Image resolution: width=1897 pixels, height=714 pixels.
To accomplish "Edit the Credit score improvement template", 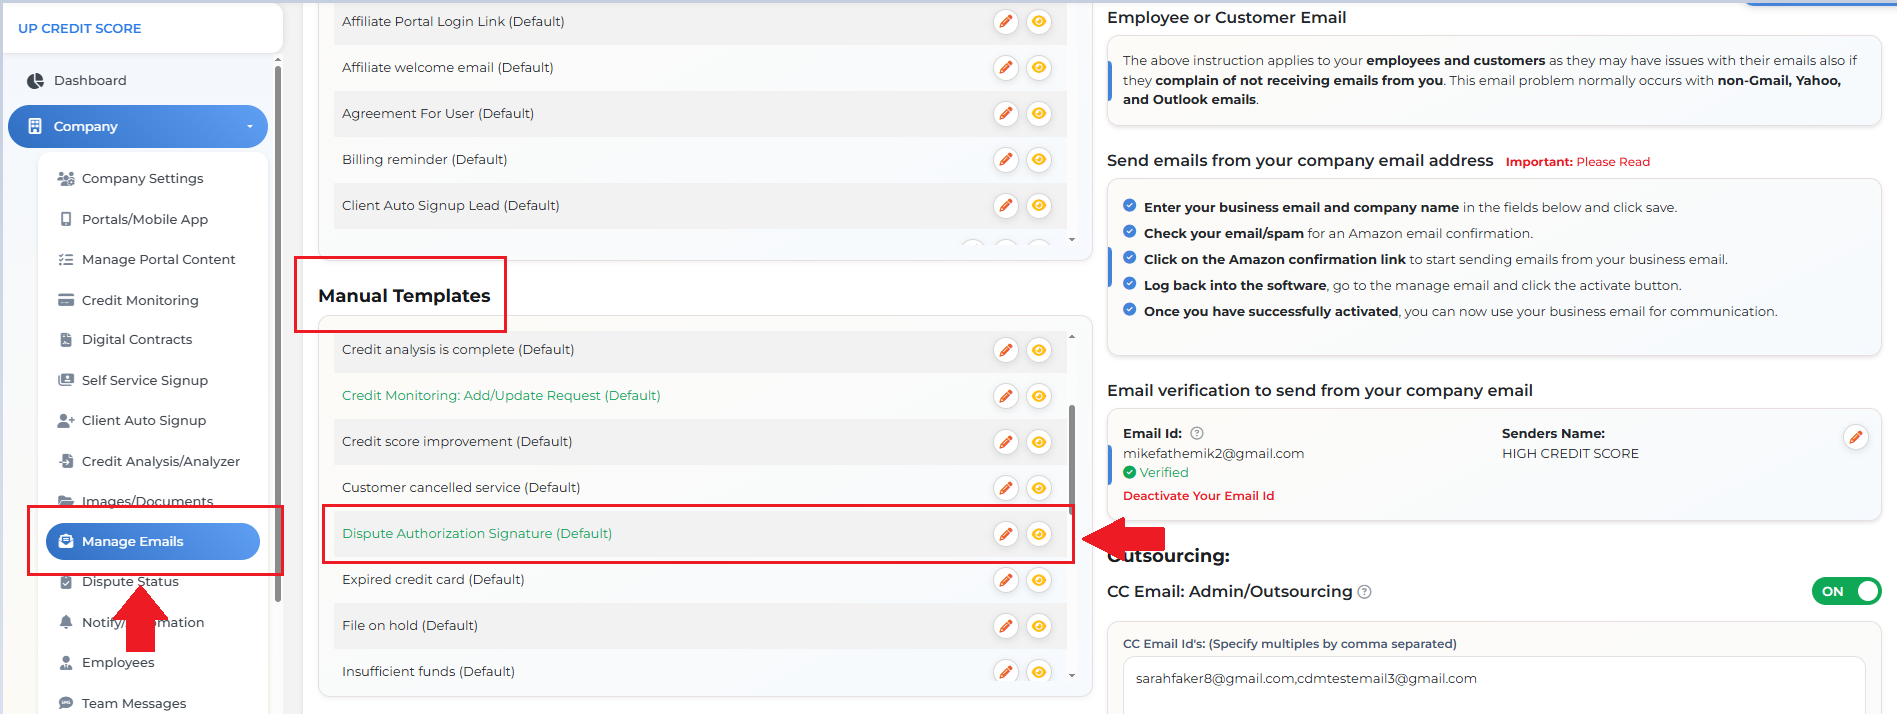I will (1006, 441).
